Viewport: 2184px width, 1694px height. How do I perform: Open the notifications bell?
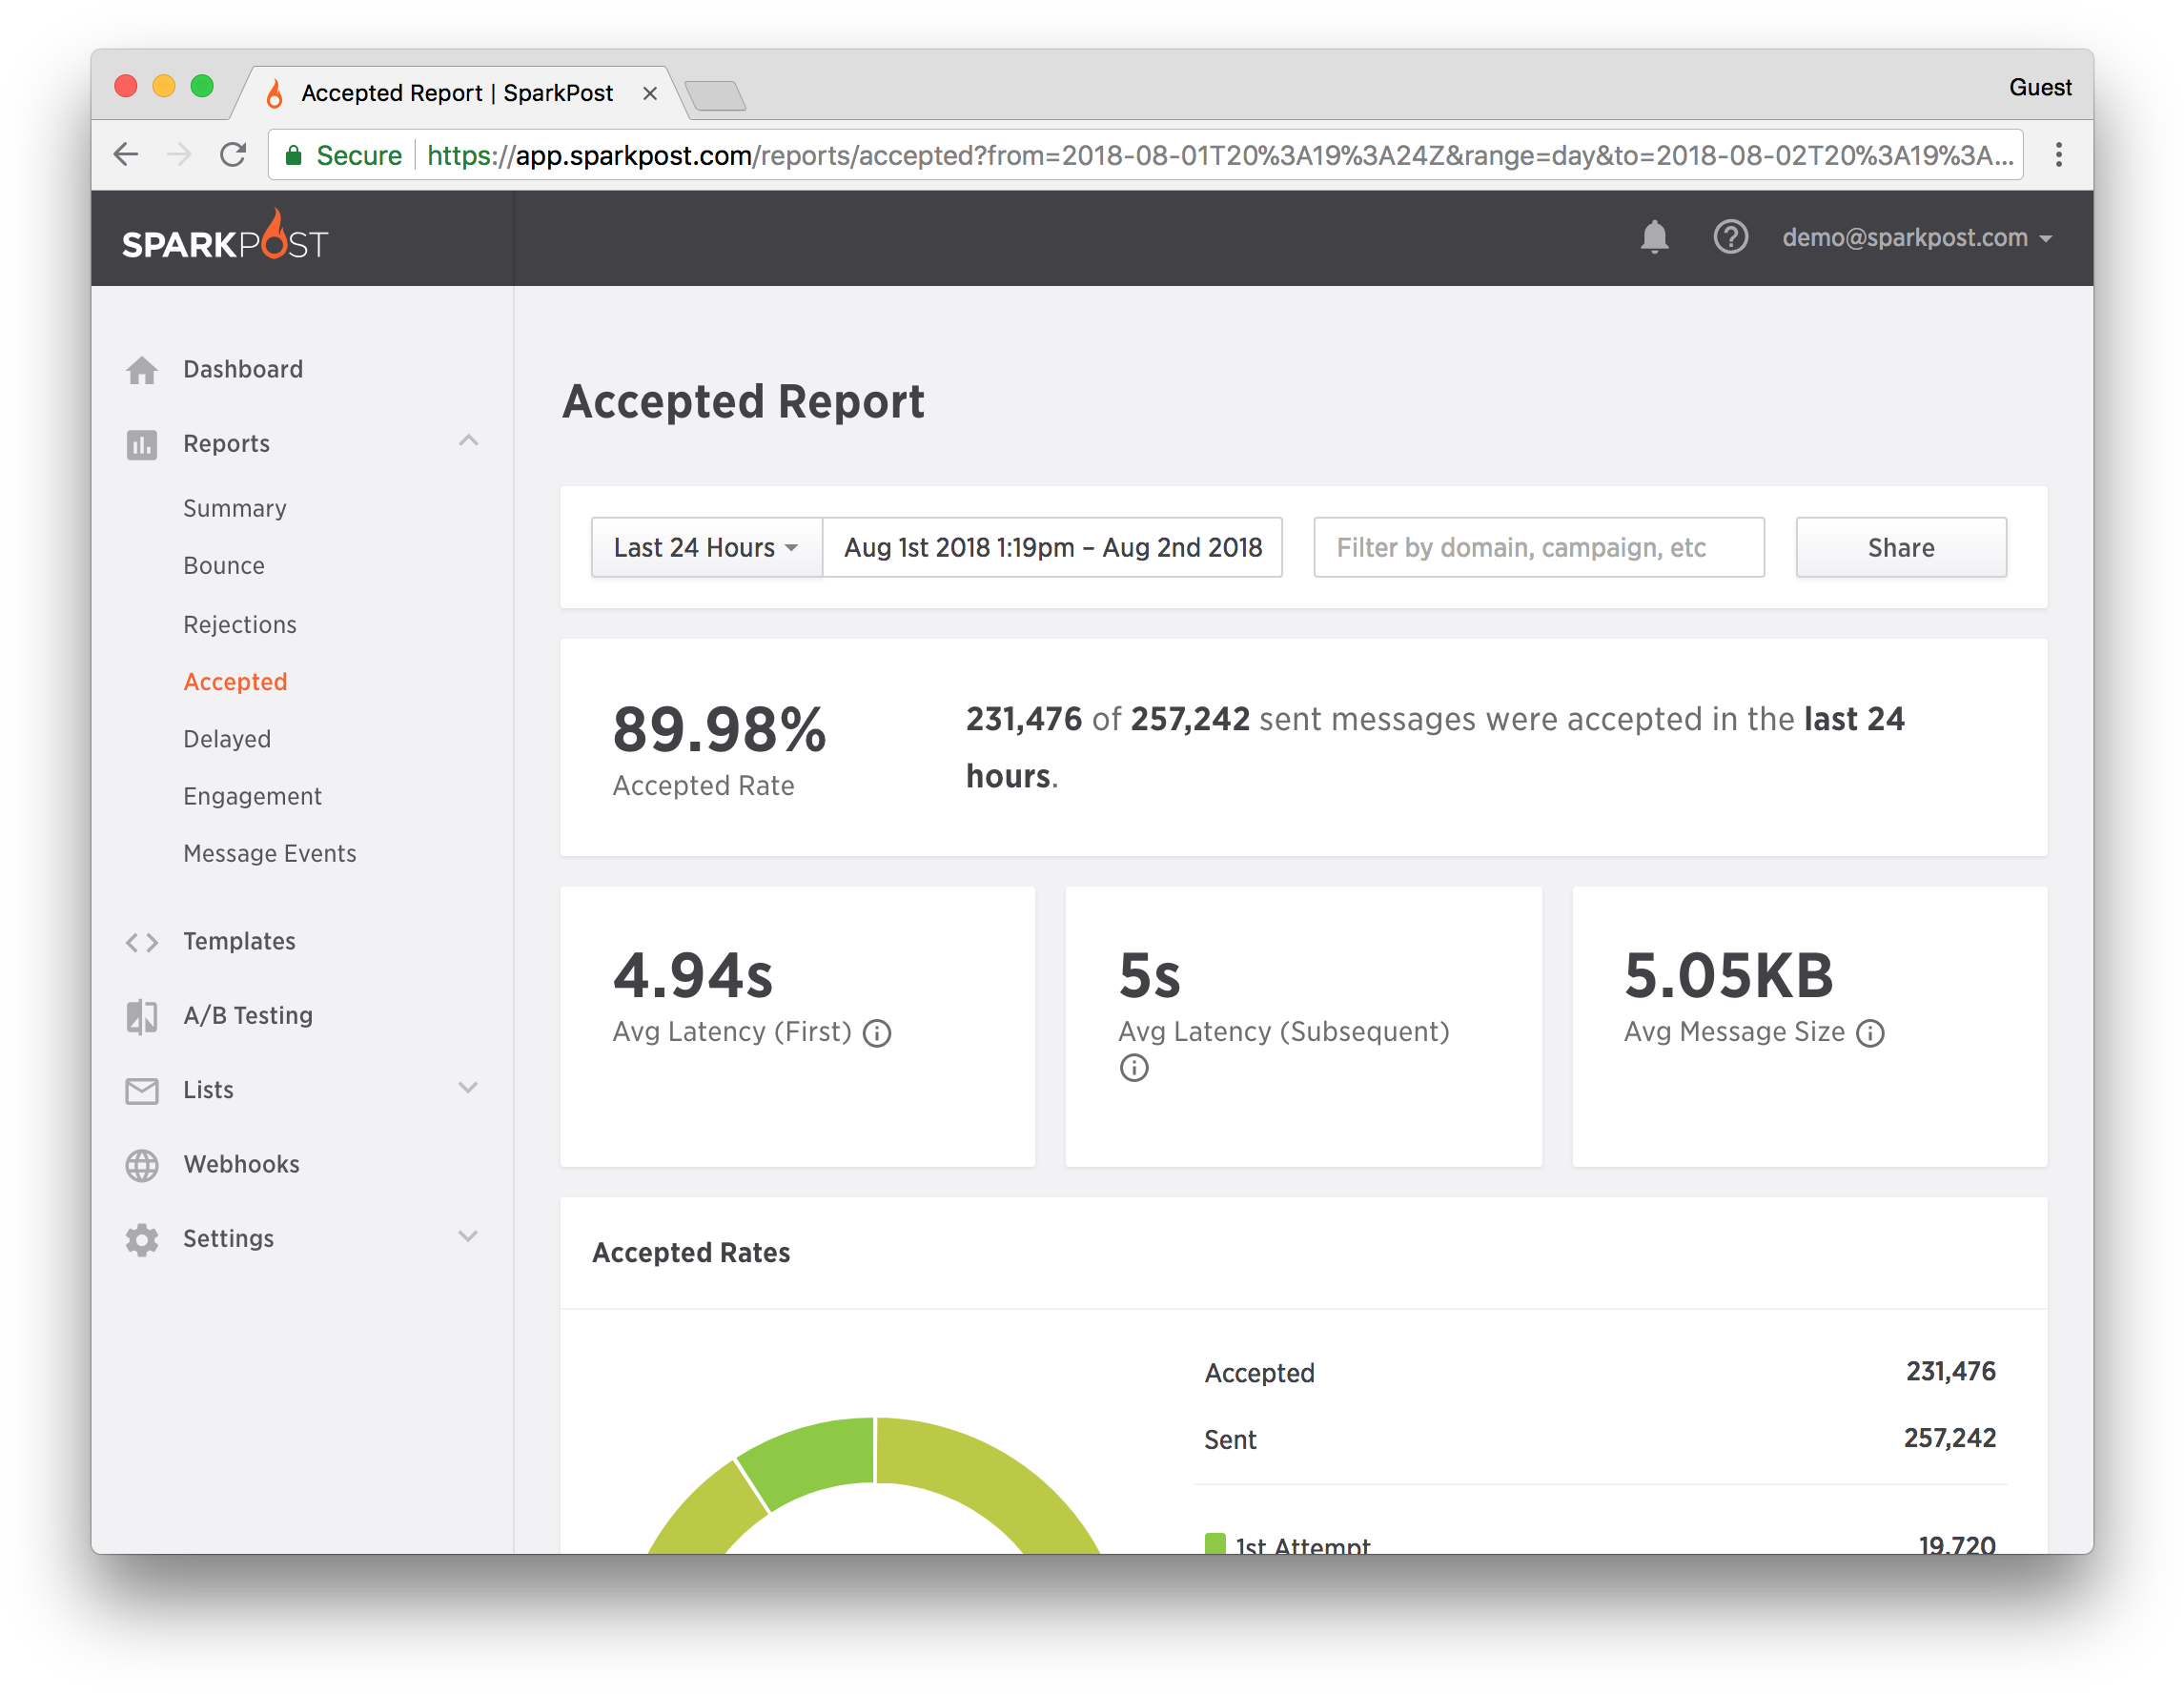click(1654, 237)
